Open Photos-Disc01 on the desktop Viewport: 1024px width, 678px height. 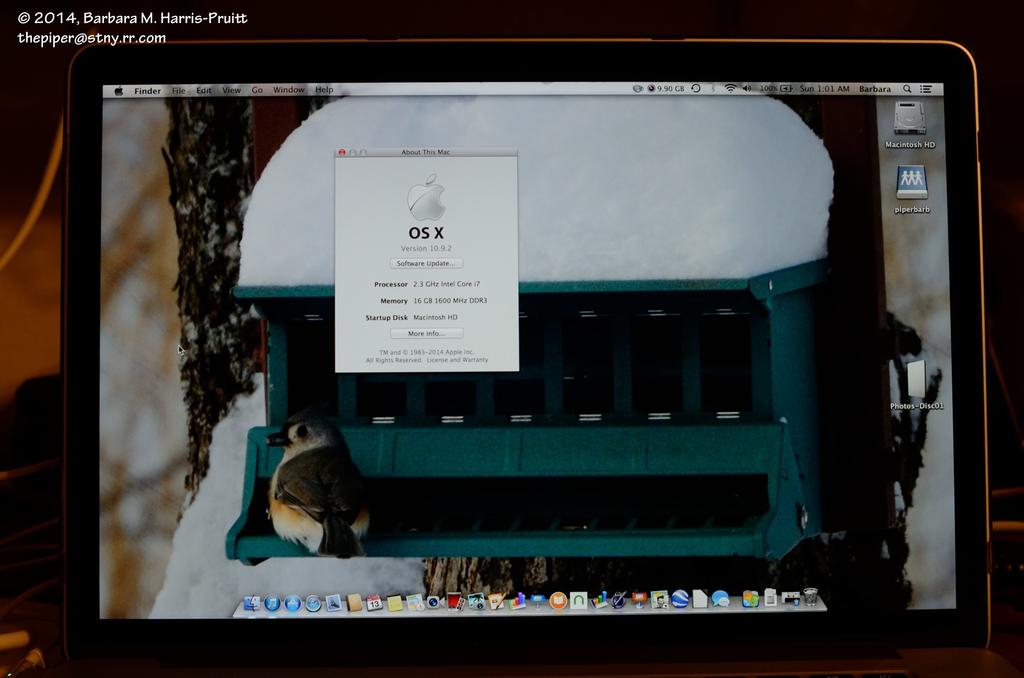[916, 381]
